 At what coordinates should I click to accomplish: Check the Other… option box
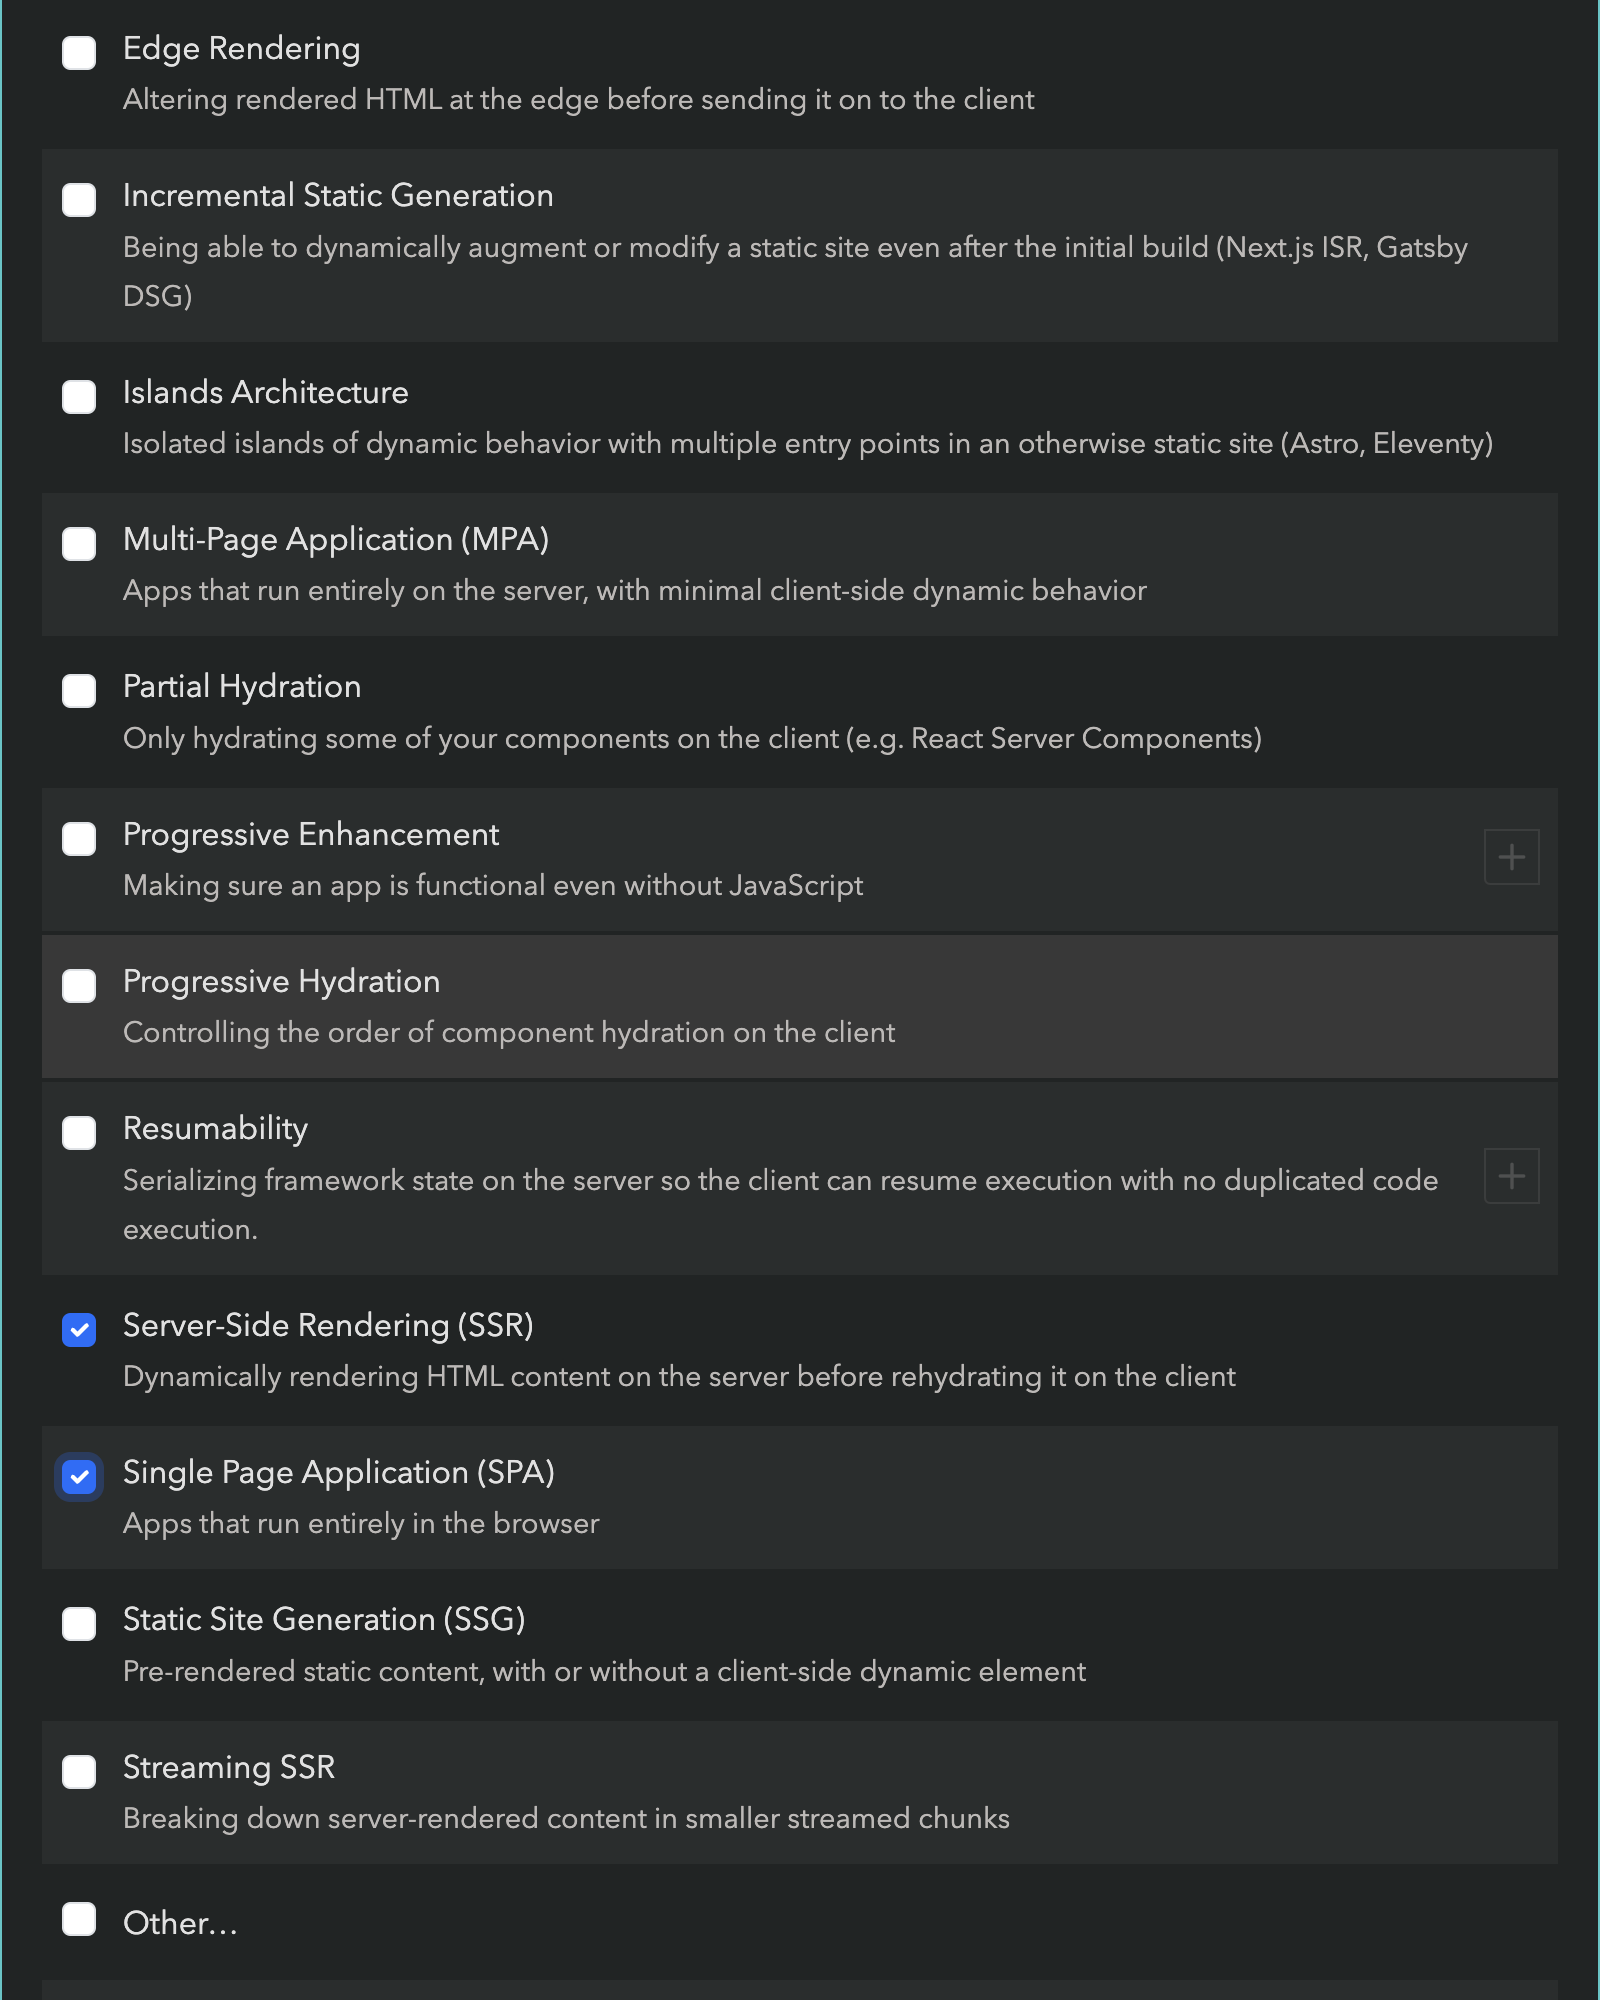click(x=79, y=1919)
